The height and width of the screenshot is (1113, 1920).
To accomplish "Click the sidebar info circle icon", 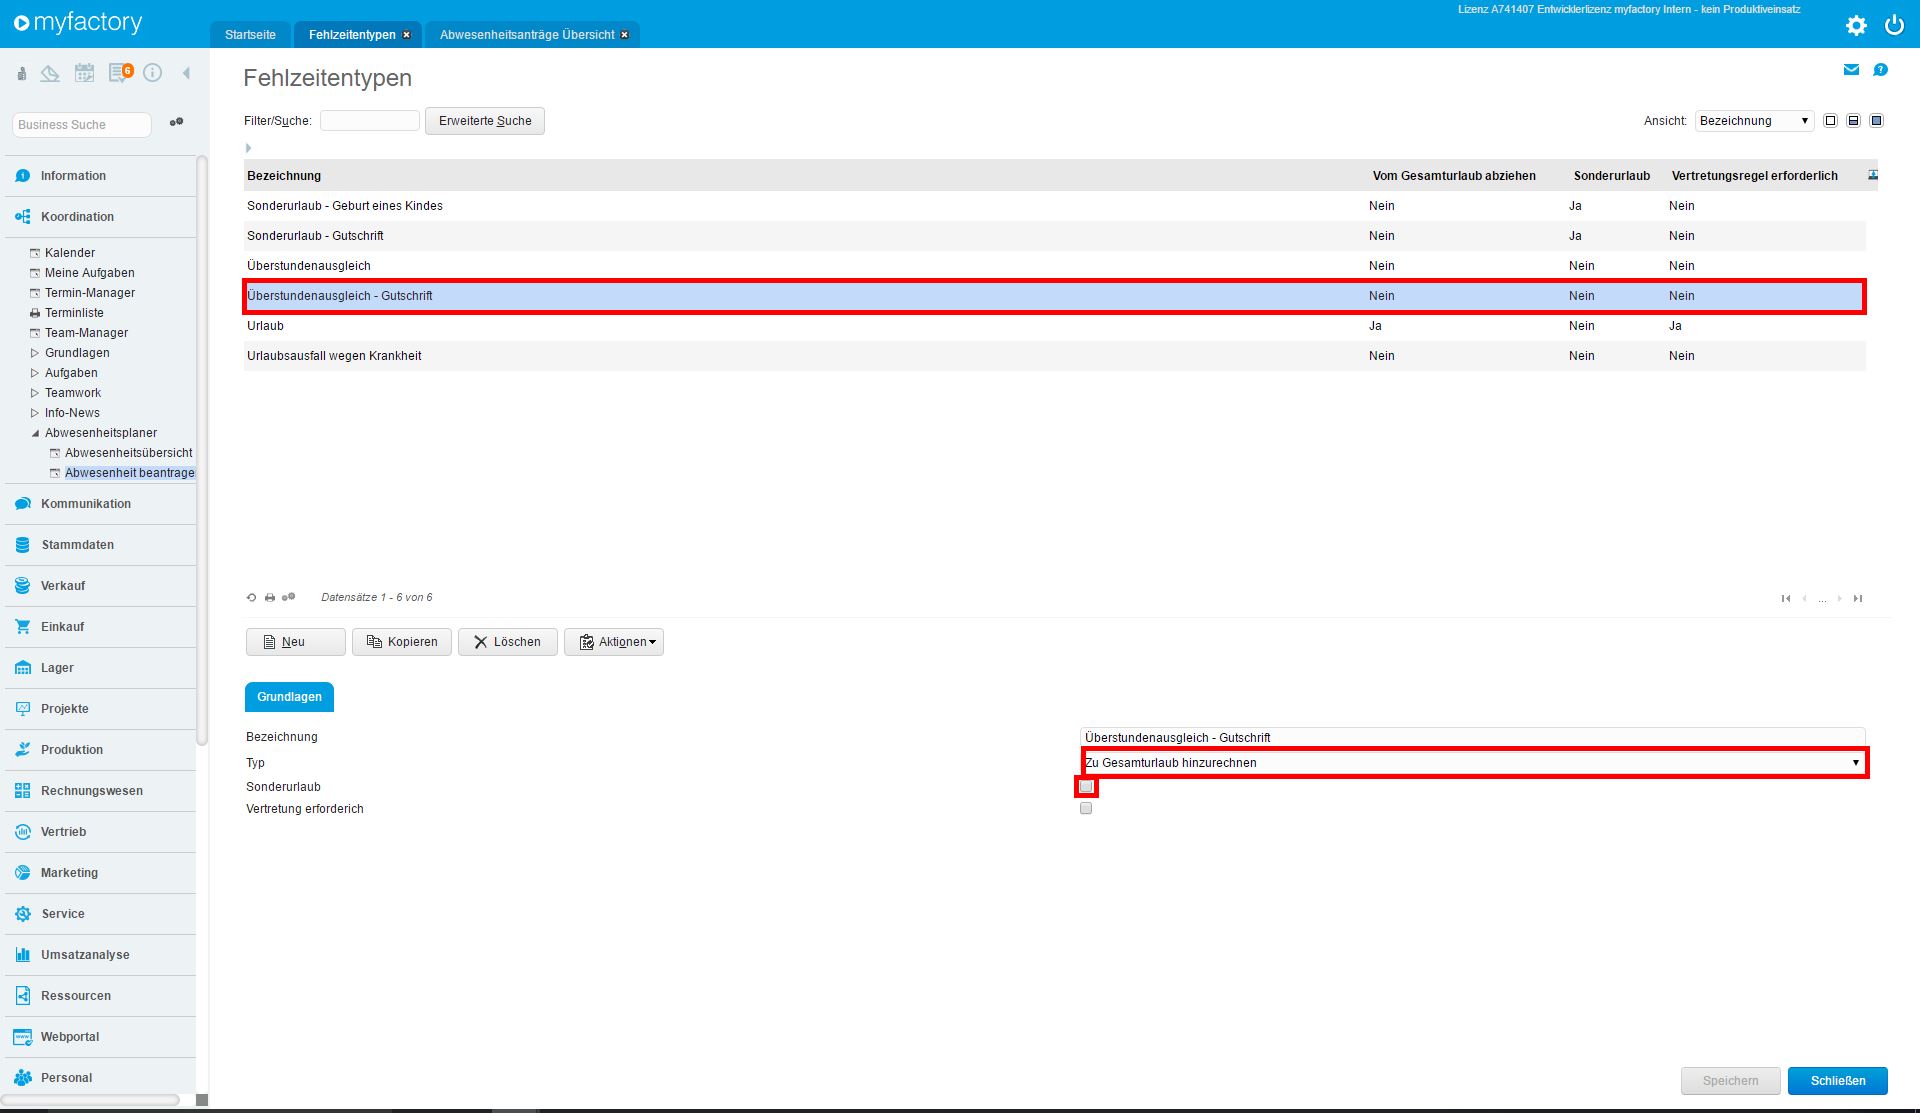I will click(153, 73).
